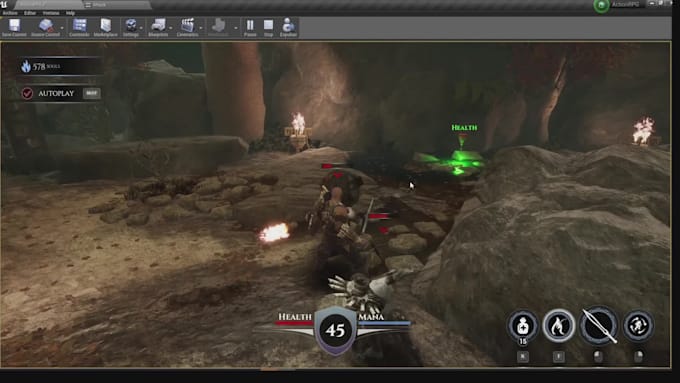The image size is (680, 383).
Task: Open the Settings toolbar icon
Action: click(x=131, y=27)
